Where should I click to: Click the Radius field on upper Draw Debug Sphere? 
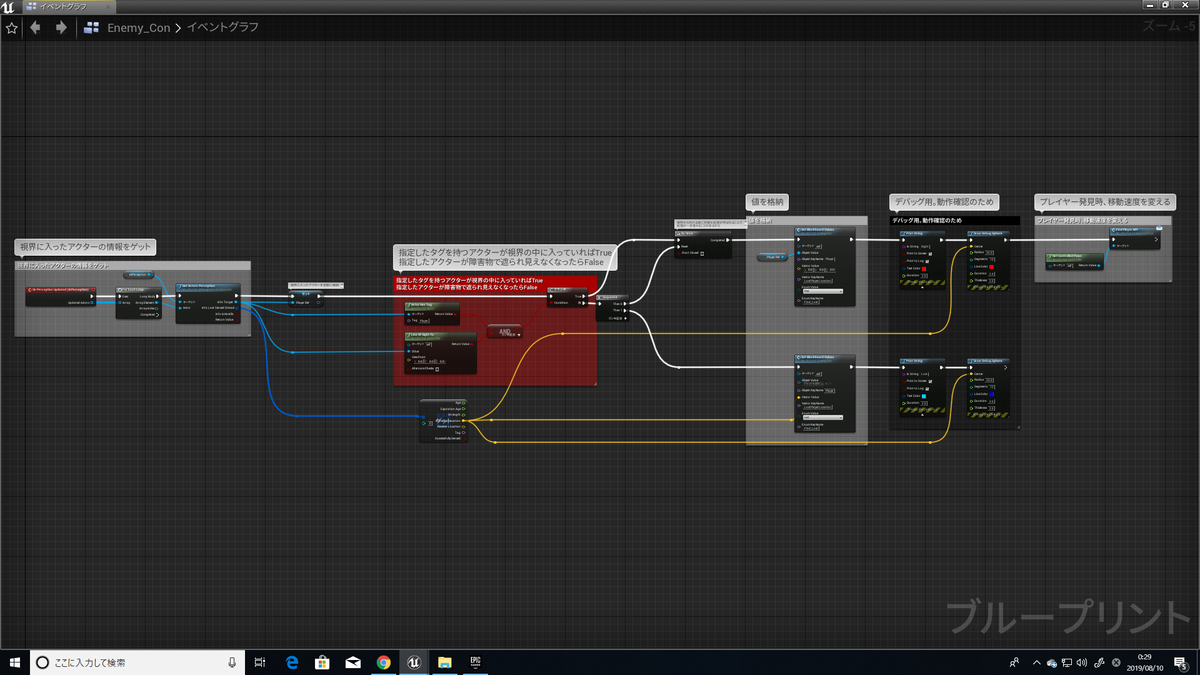pos(990,252)
